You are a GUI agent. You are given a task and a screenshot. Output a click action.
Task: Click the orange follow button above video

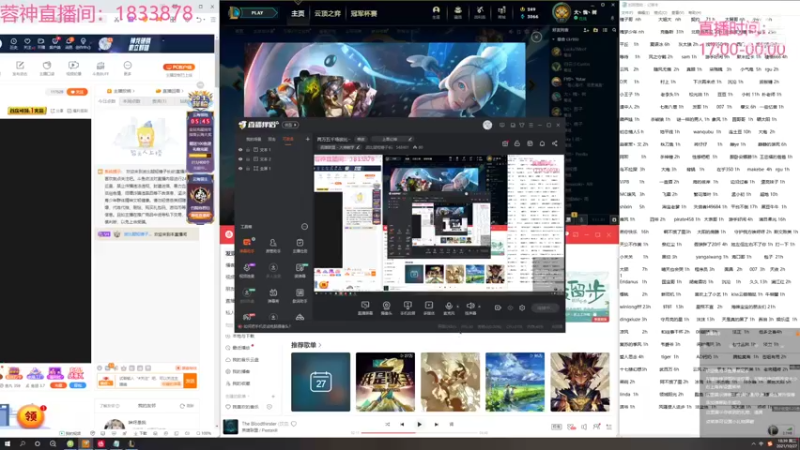tap(78, 92)
